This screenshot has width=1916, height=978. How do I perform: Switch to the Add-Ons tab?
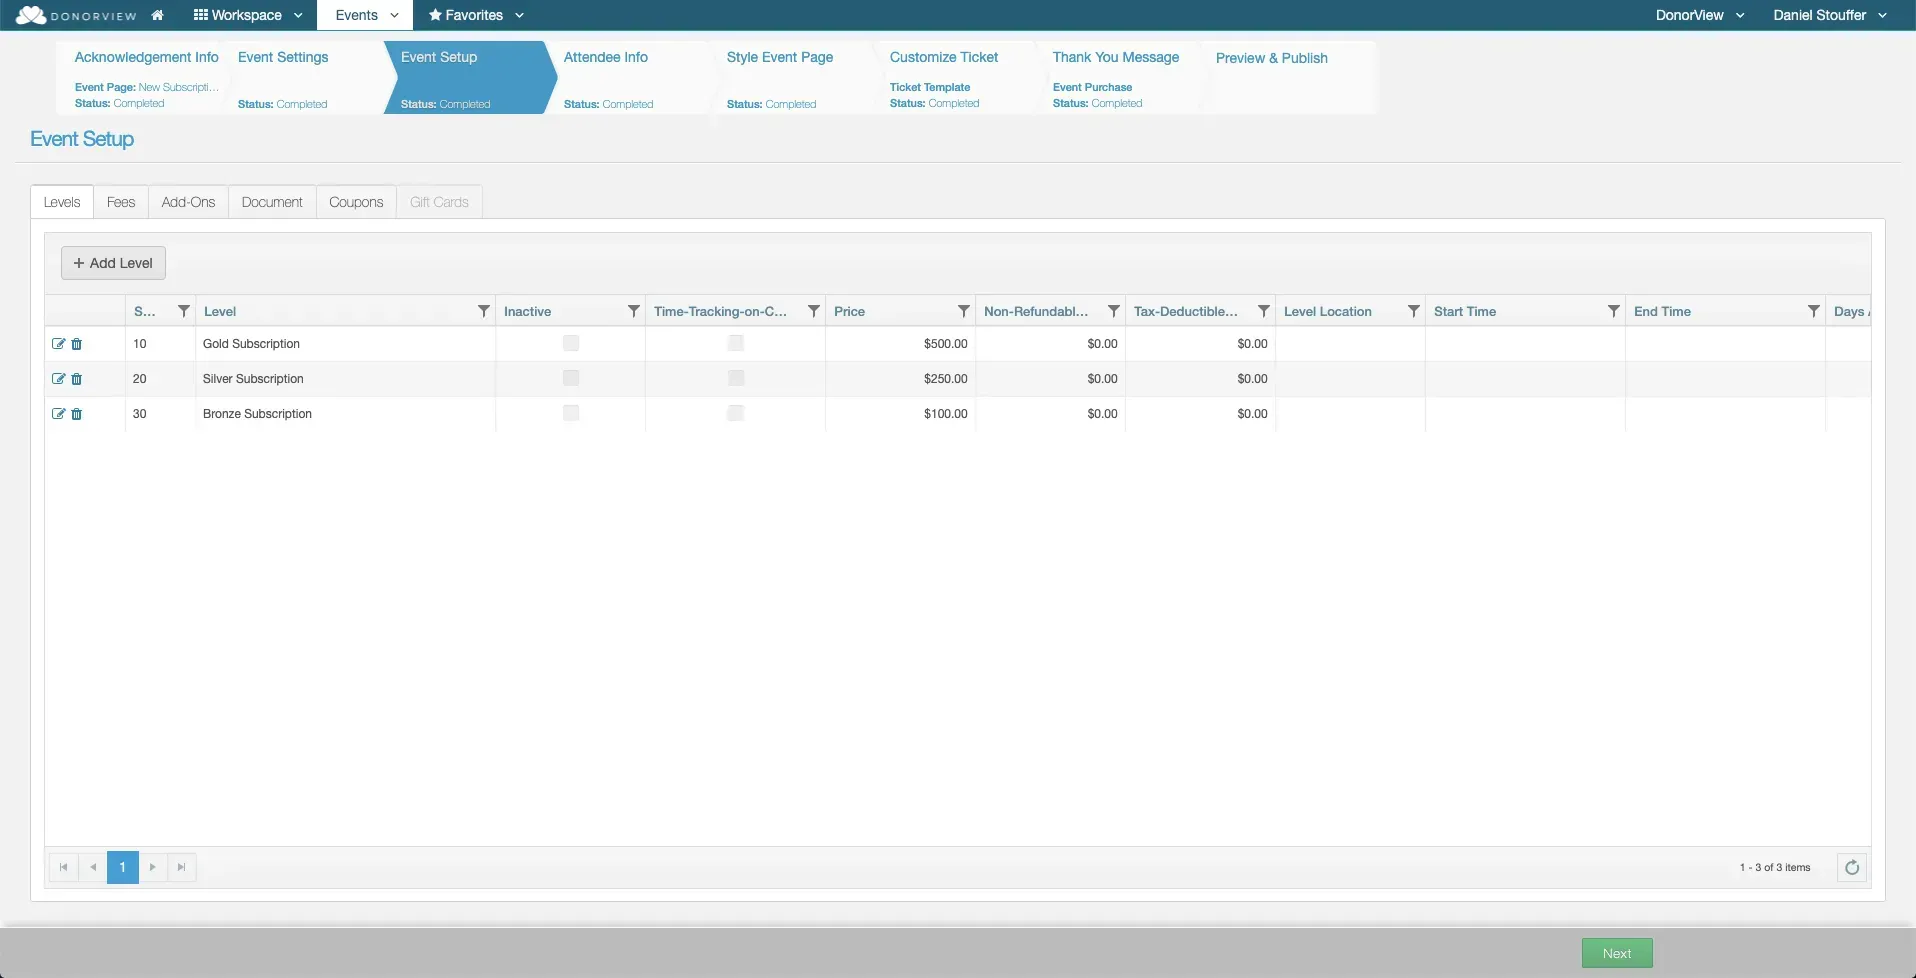pos(188,202)
